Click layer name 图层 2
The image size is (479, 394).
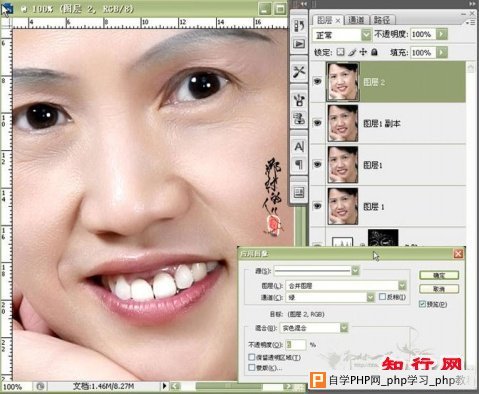(x=374, y=82)
